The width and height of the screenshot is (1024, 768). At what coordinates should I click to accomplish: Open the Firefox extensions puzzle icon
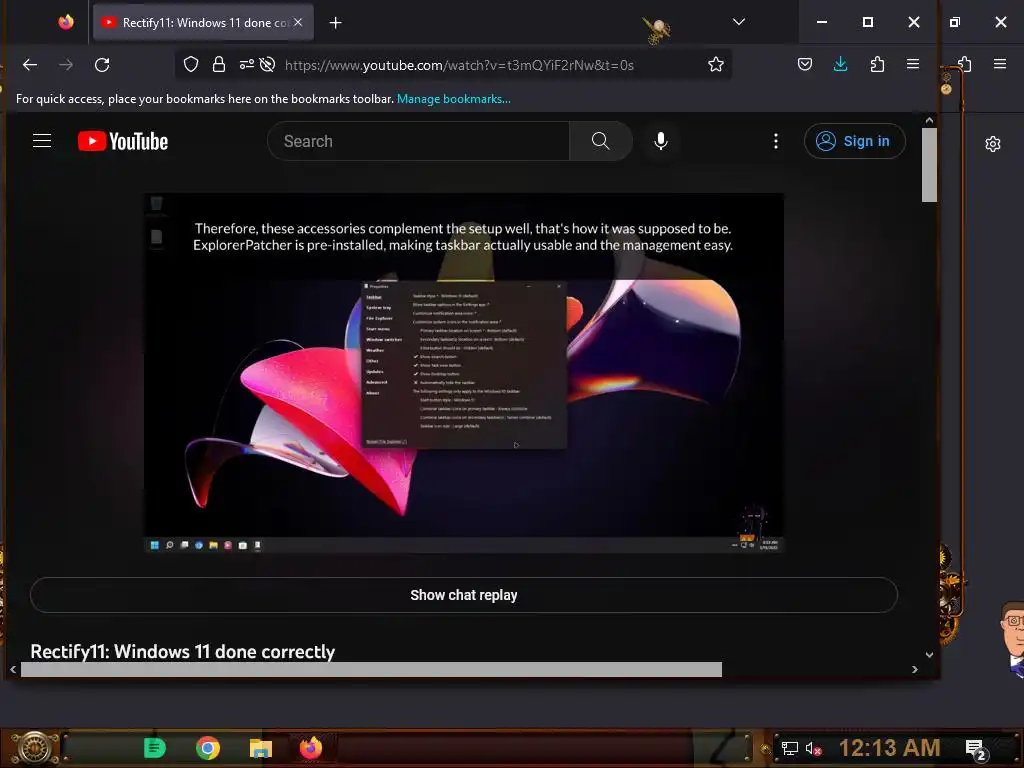point(877,64)
